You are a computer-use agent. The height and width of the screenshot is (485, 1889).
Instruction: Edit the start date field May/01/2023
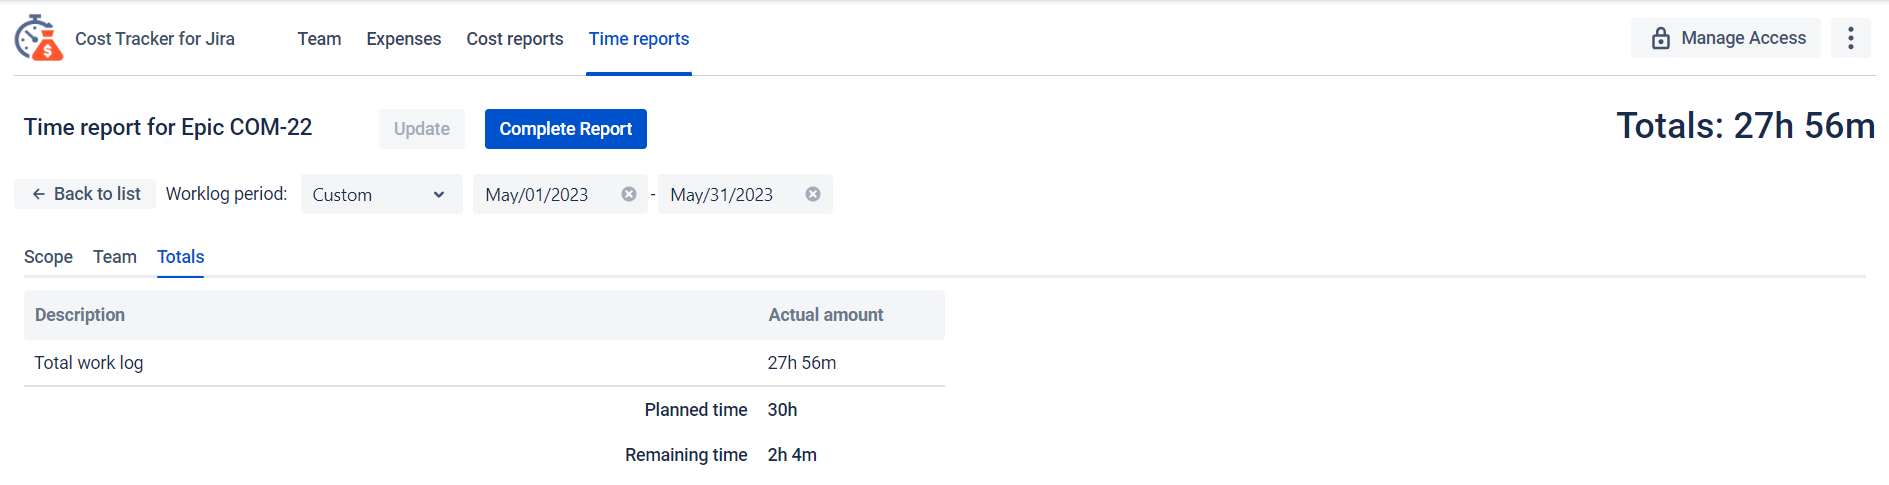point(540,195)
